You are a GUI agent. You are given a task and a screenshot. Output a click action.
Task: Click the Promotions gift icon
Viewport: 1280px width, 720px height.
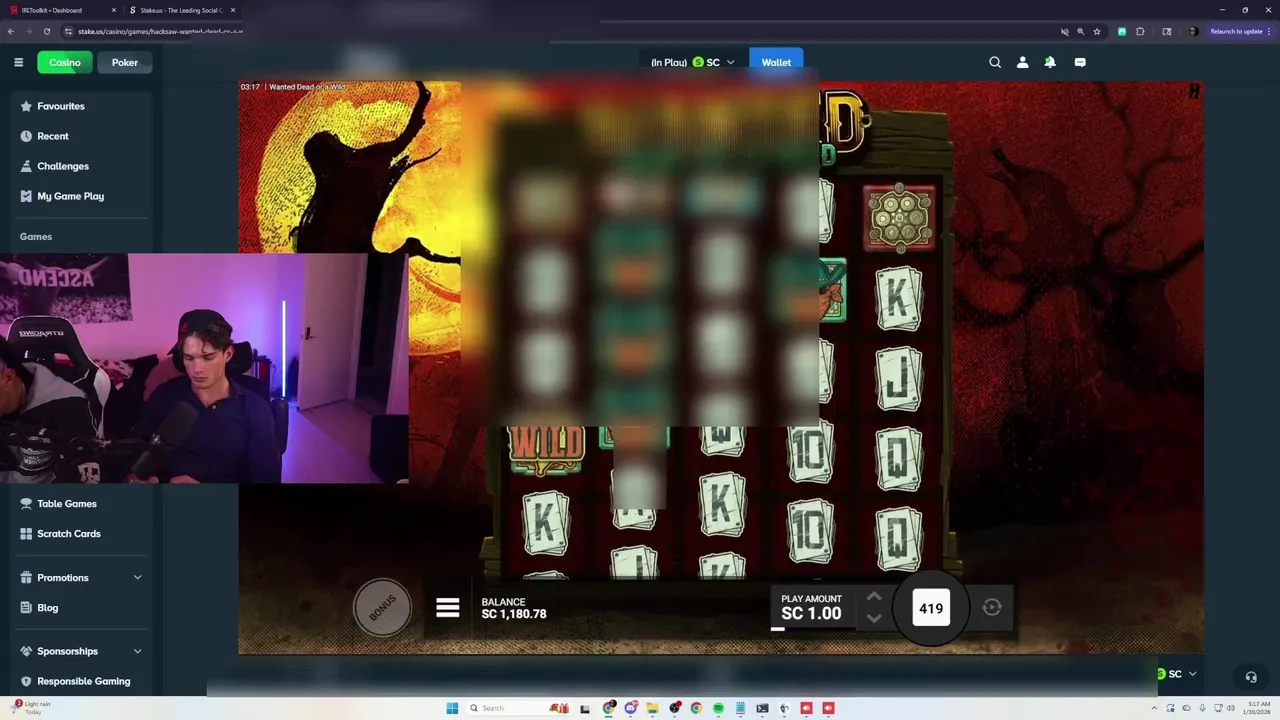pos(26,578)
